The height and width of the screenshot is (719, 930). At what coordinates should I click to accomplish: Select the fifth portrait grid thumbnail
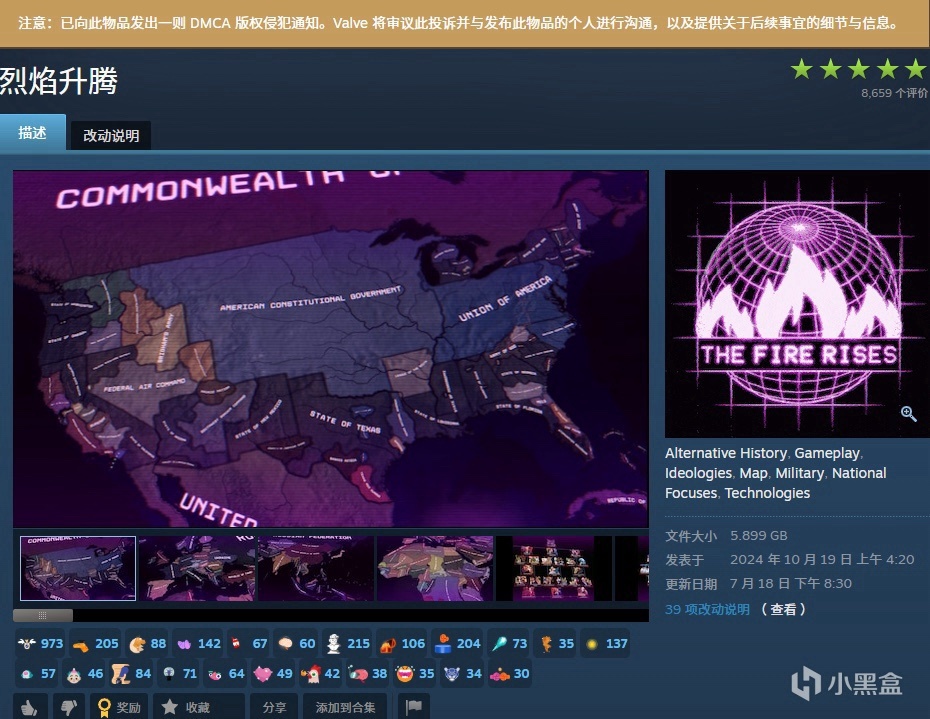[x=554, y=568]
